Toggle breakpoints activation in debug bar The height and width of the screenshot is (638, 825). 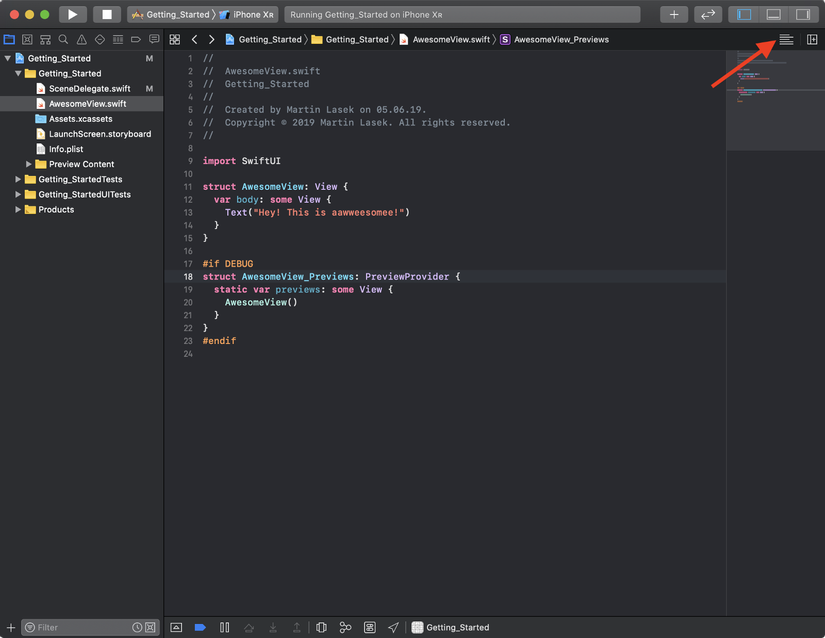(200, 627)
